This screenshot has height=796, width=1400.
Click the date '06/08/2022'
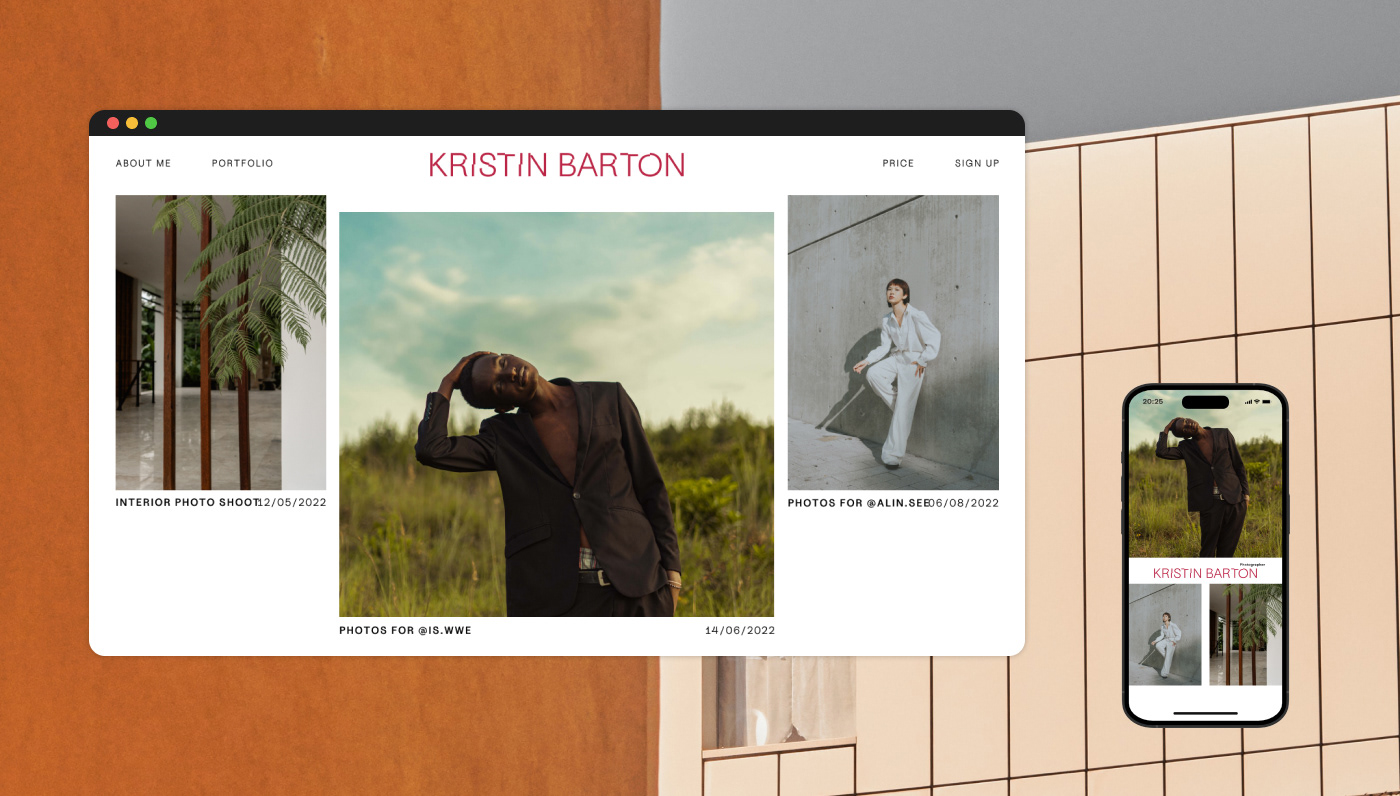[x=964, y=502]
